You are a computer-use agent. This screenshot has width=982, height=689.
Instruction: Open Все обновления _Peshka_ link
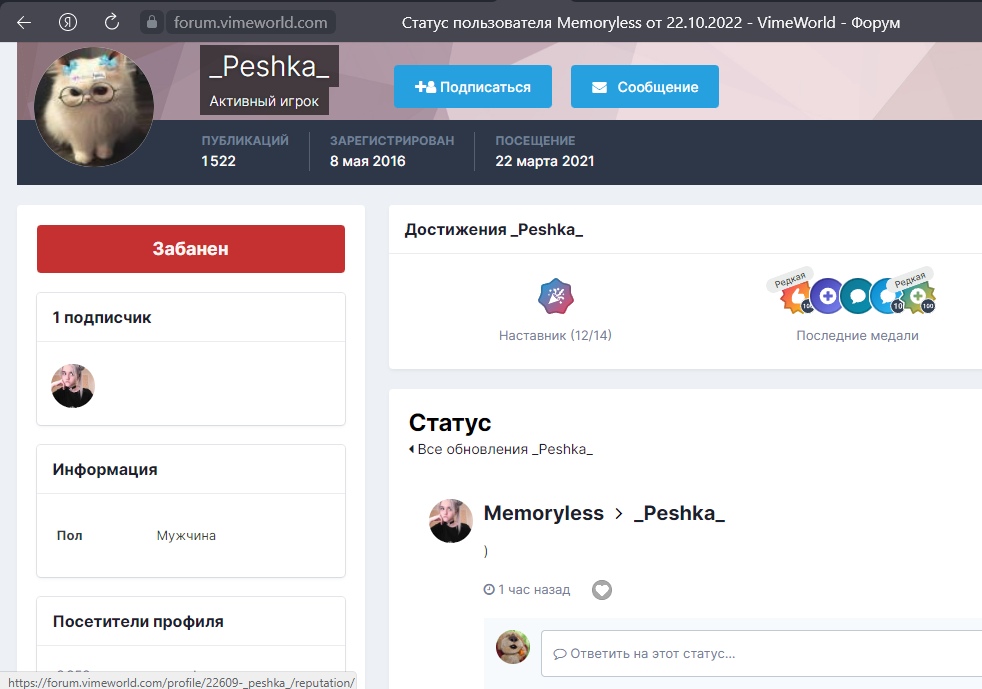504,449
